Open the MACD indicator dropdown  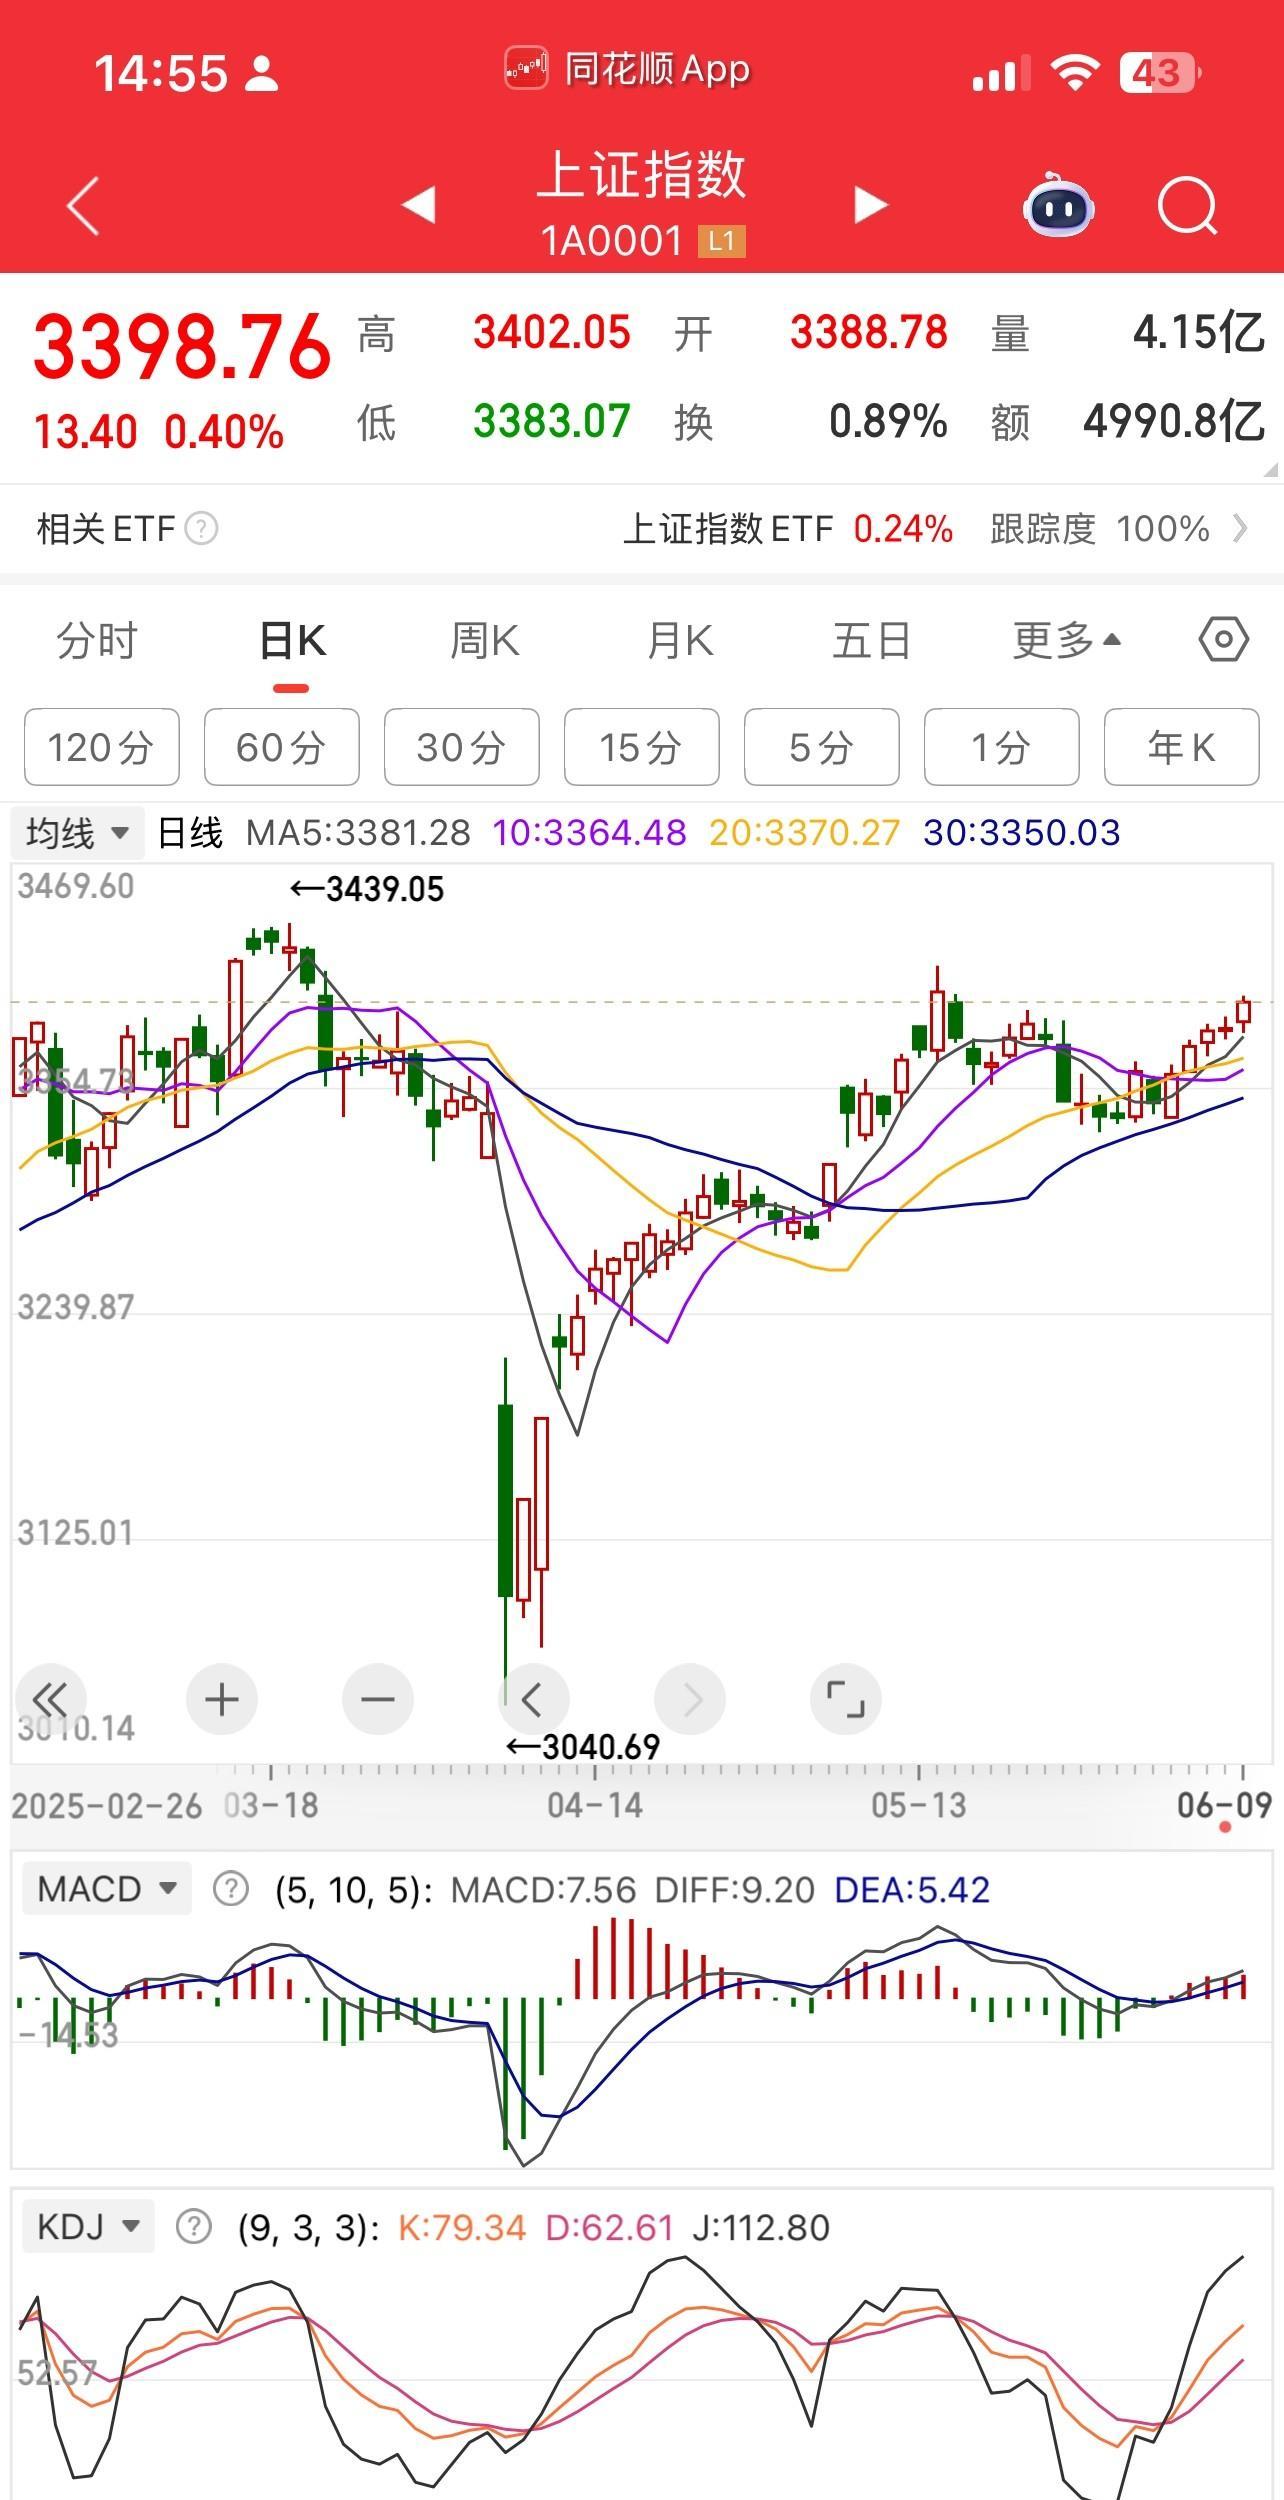pyautogui.click(x=106, y=1889)
